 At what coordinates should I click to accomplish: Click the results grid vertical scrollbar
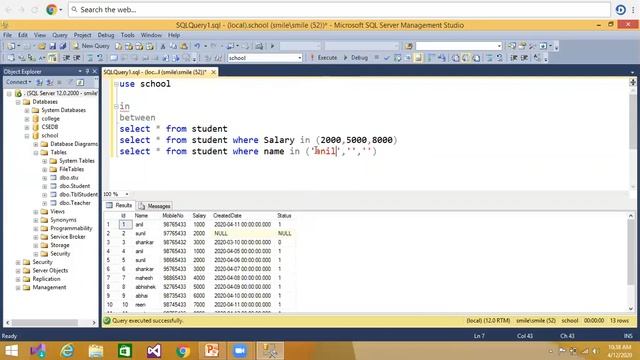pos(631,262)
